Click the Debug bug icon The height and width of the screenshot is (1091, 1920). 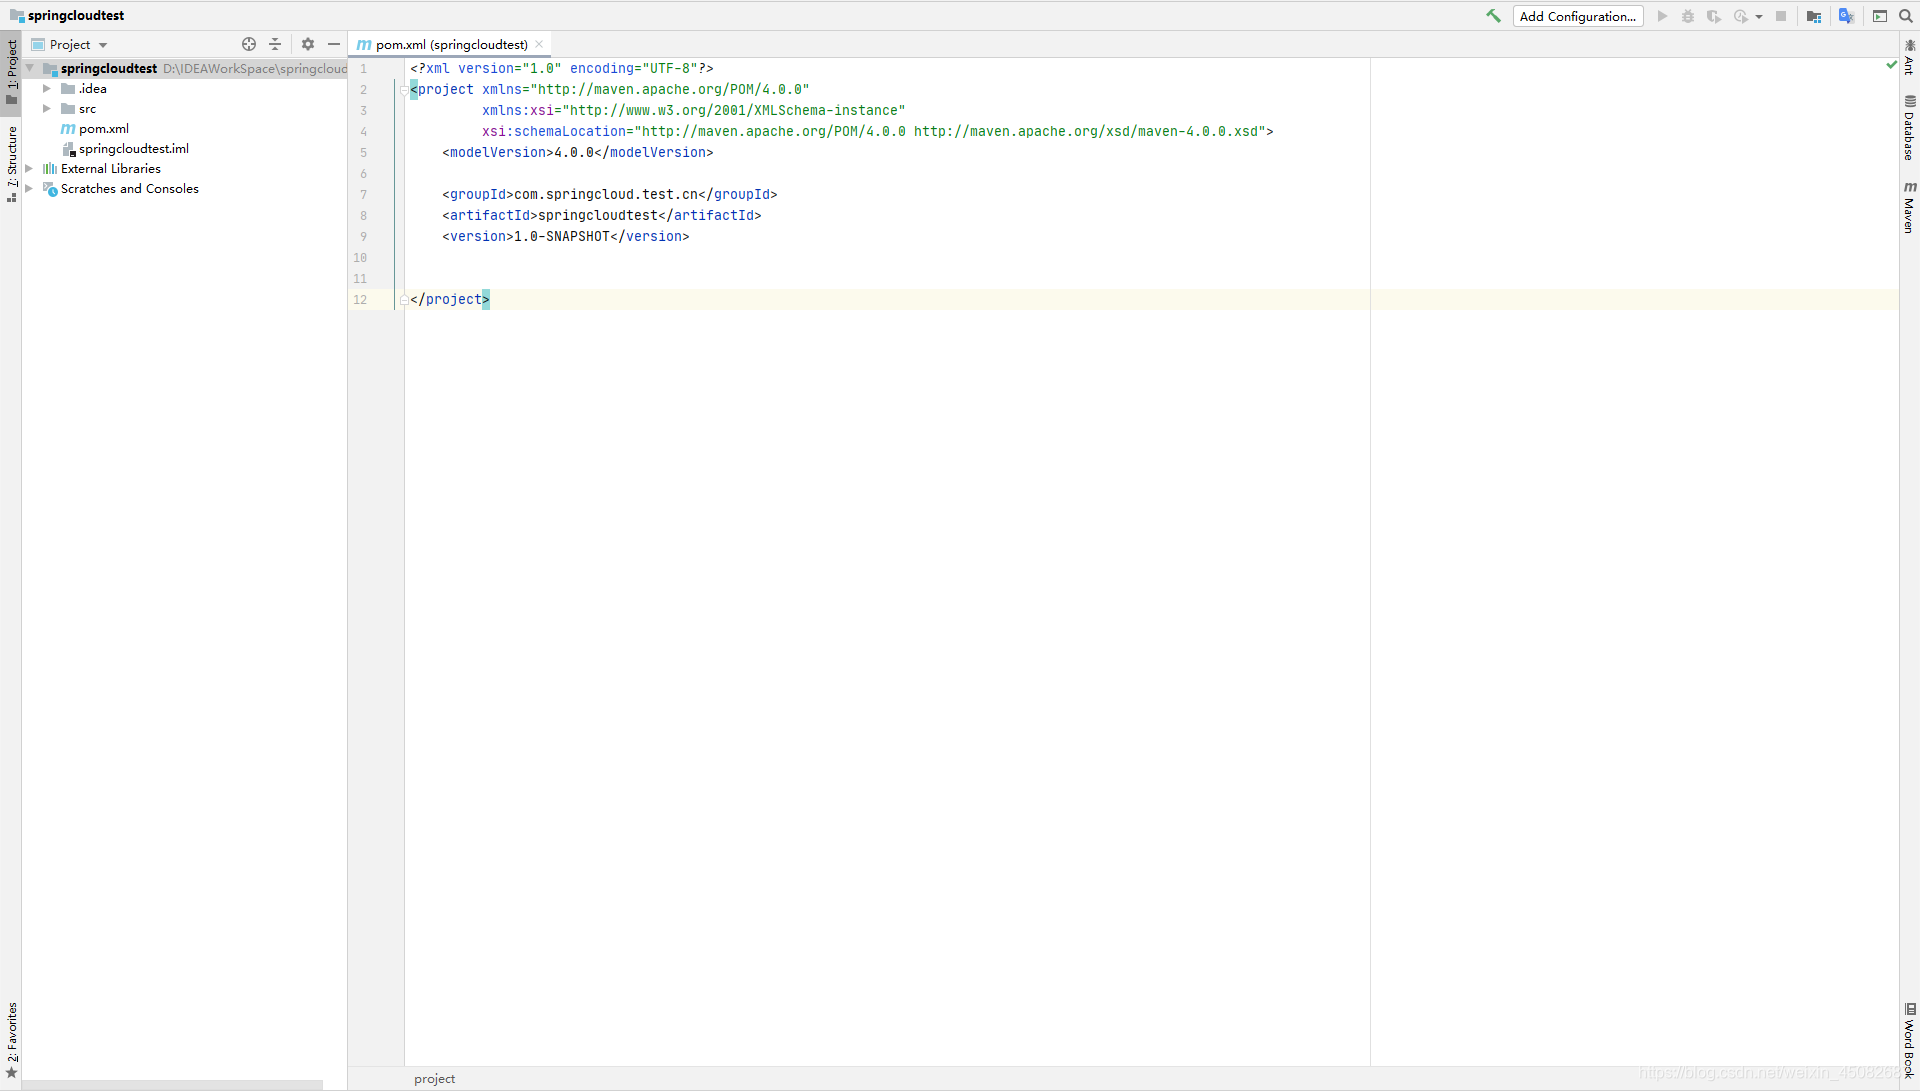pos(1688,16)
